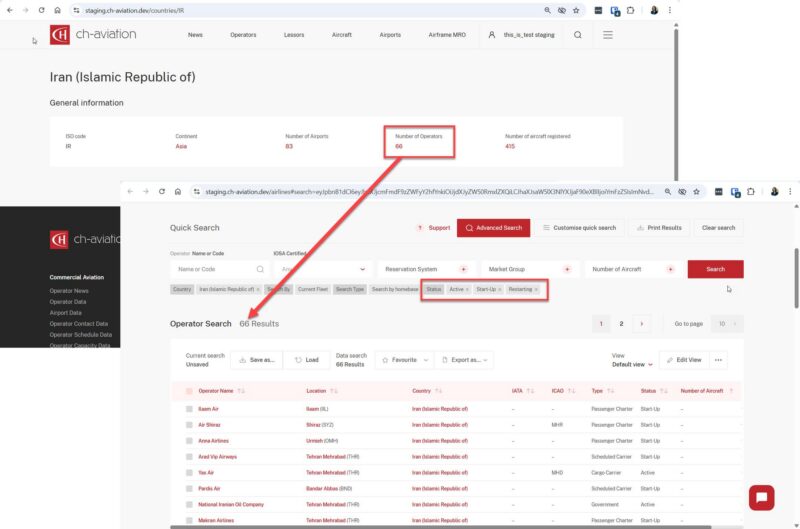Image resolution: width=800 pixels, height=529 pixels.
Task: Check the select-all checkbox in table header
Action: [x=189, y=391]
